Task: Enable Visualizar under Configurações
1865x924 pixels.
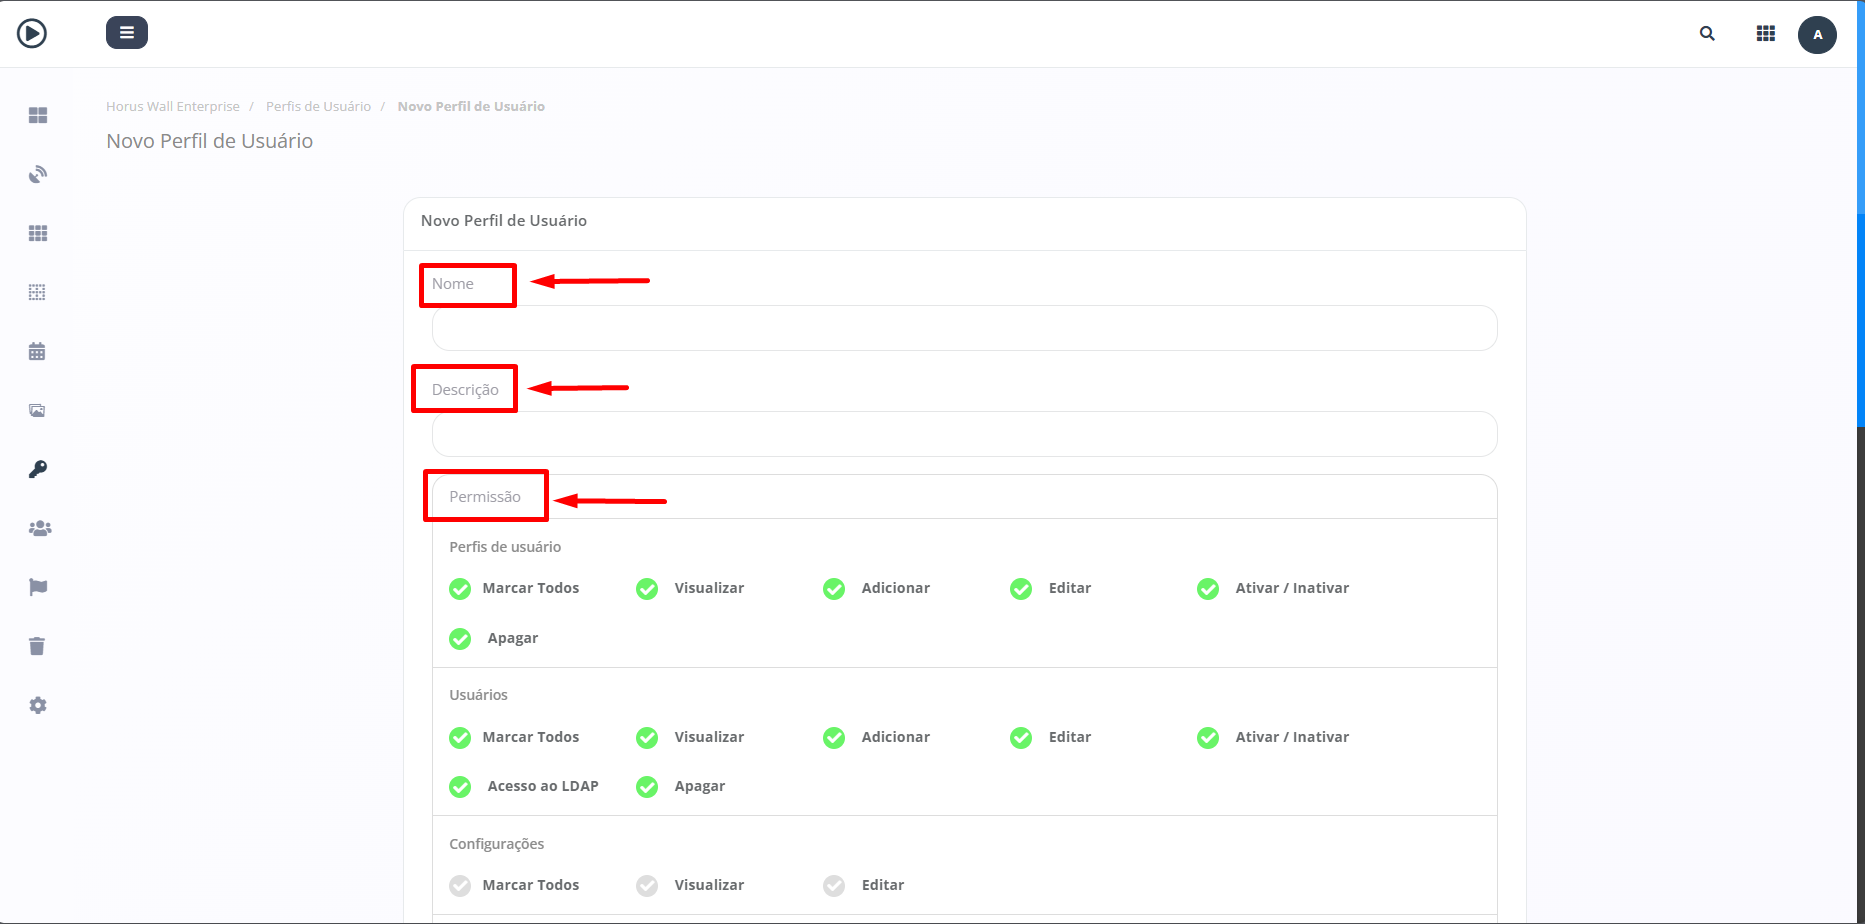Action: (646, 885)
